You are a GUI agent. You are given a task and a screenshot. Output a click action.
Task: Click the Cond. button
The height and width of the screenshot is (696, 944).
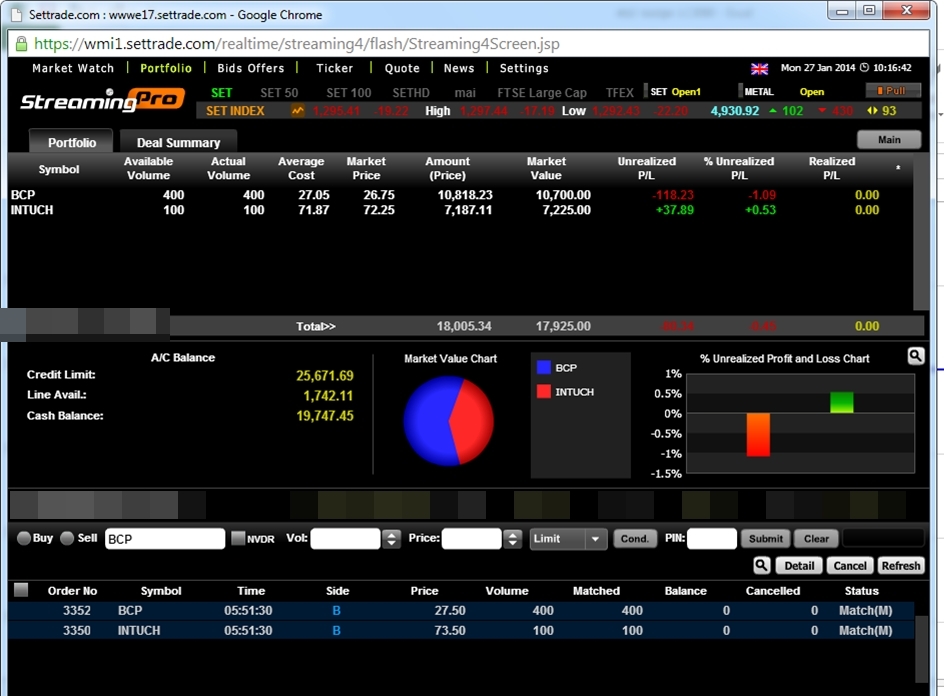click(635, 538)
